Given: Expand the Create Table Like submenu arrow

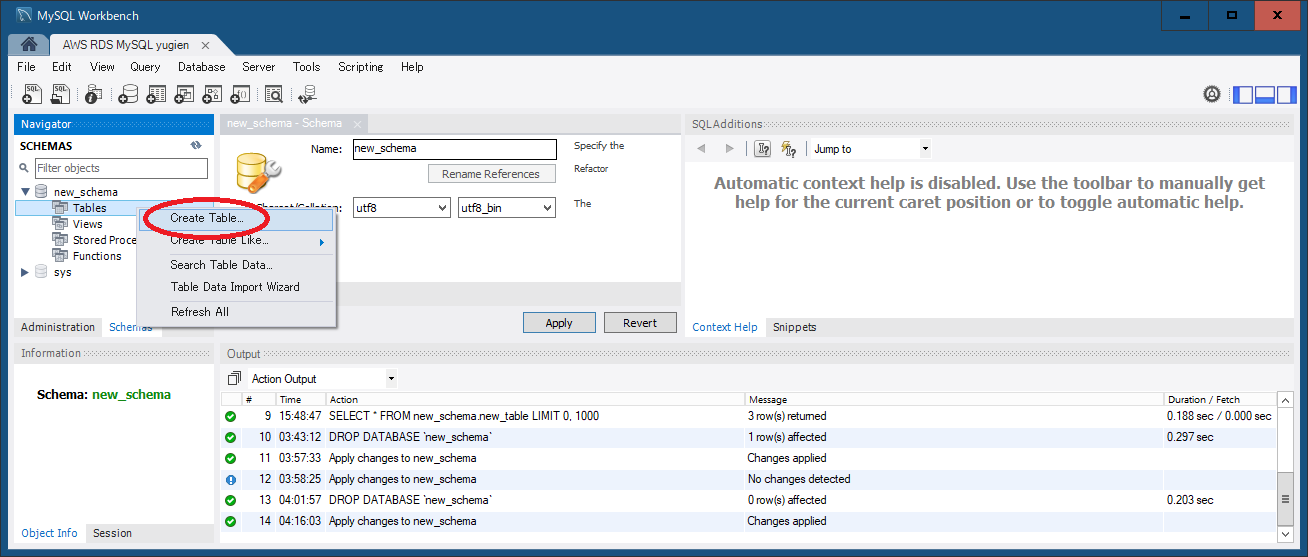Looking at the screenshot, I should point(322,242).
